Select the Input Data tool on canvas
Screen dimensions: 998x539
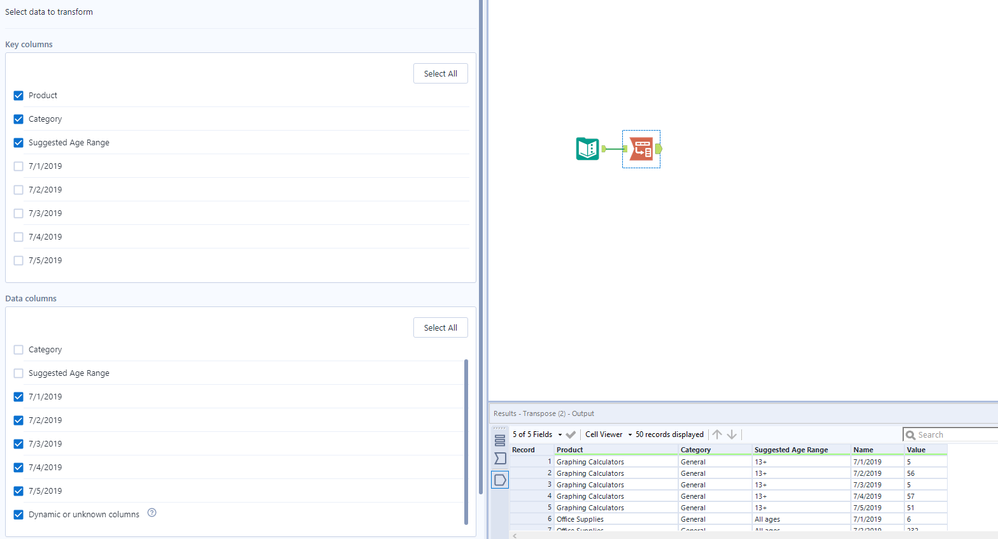587,149
